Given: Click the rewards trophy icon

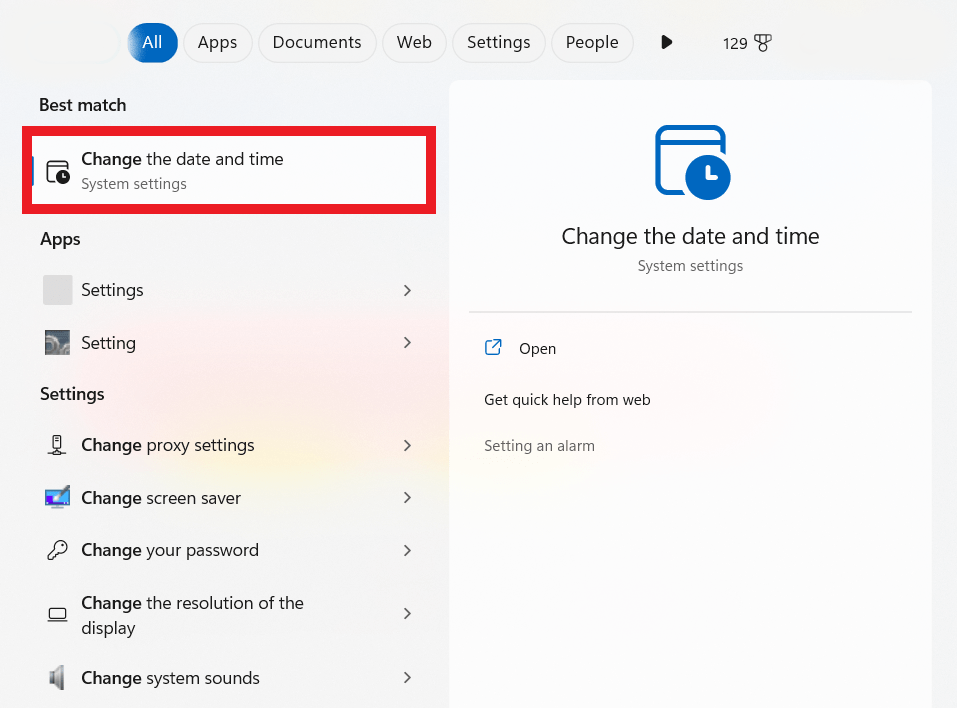Looking at the screenshot, I should tap(763, 43).
